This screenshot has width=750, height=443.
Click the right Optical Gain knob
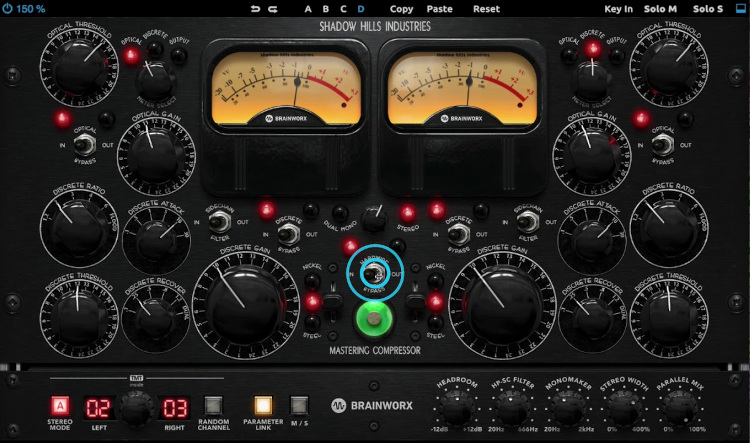click(592, 156)
